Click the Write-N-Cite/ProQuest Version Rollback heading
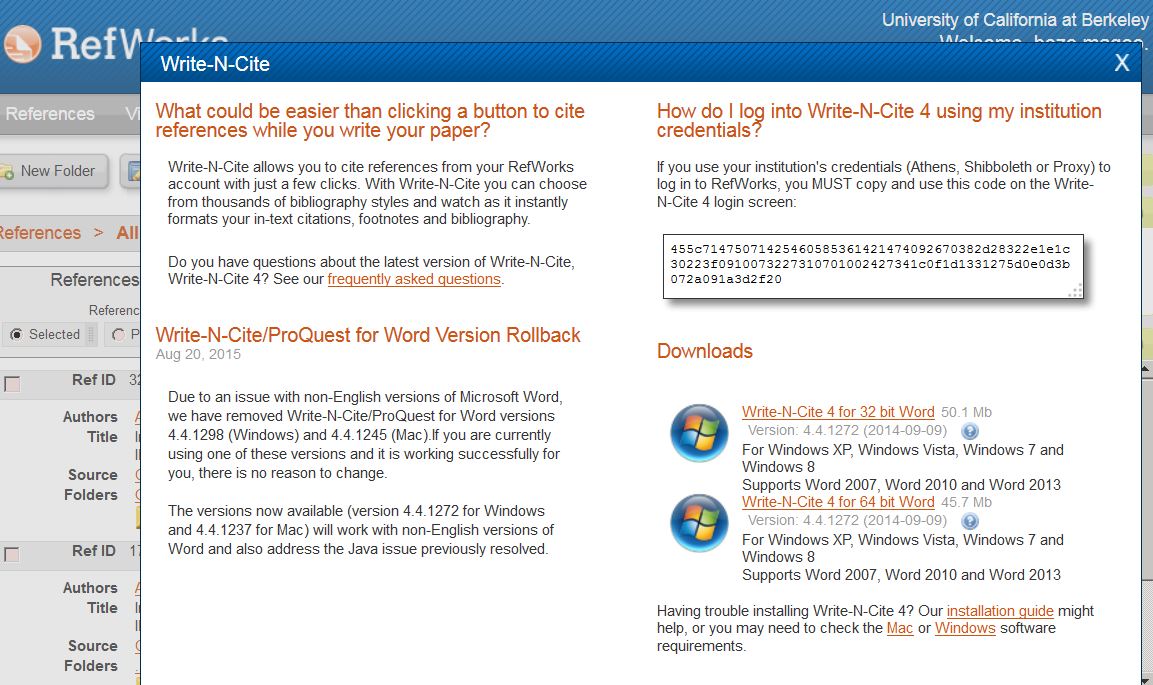1153x685 pixels. [368, 335]
